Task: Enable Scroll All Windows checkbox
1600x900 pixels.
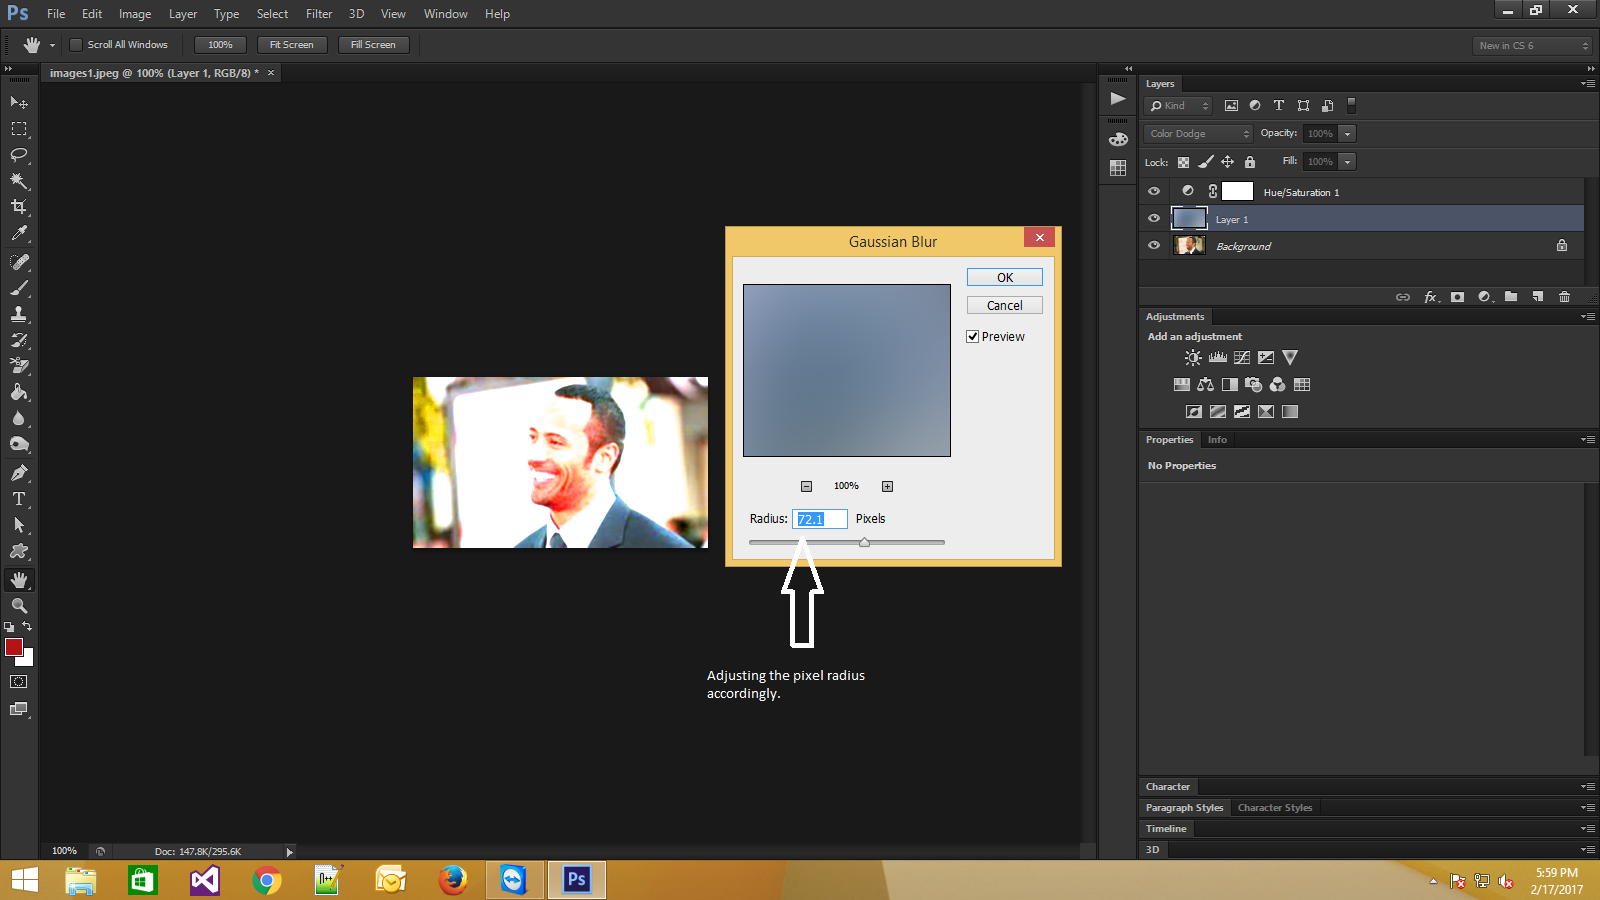Action: (x=75, y=44)
